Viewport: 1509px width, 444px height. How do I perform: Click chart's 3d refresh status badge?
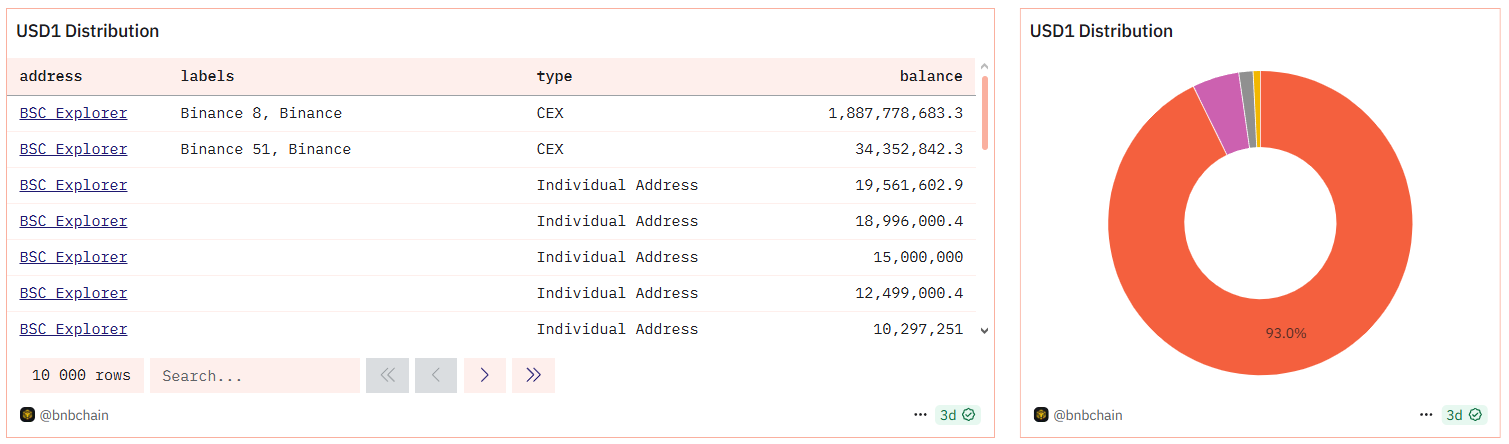pyautogui.click(x=1463, y=415)
